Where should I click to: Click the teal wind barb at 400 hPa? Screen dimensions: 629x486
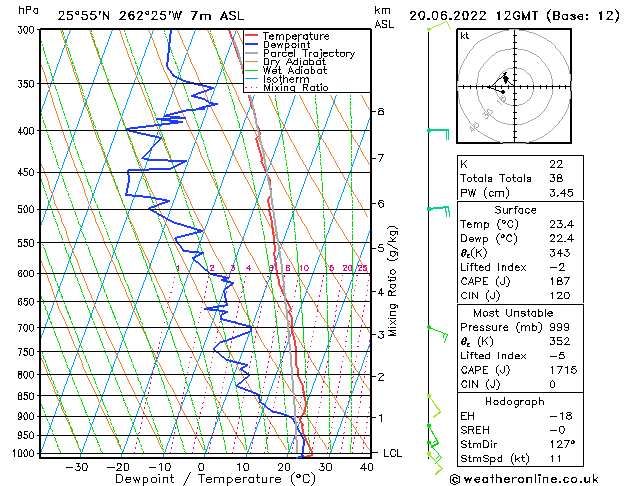pyautogui.click(x=438, y=134)
